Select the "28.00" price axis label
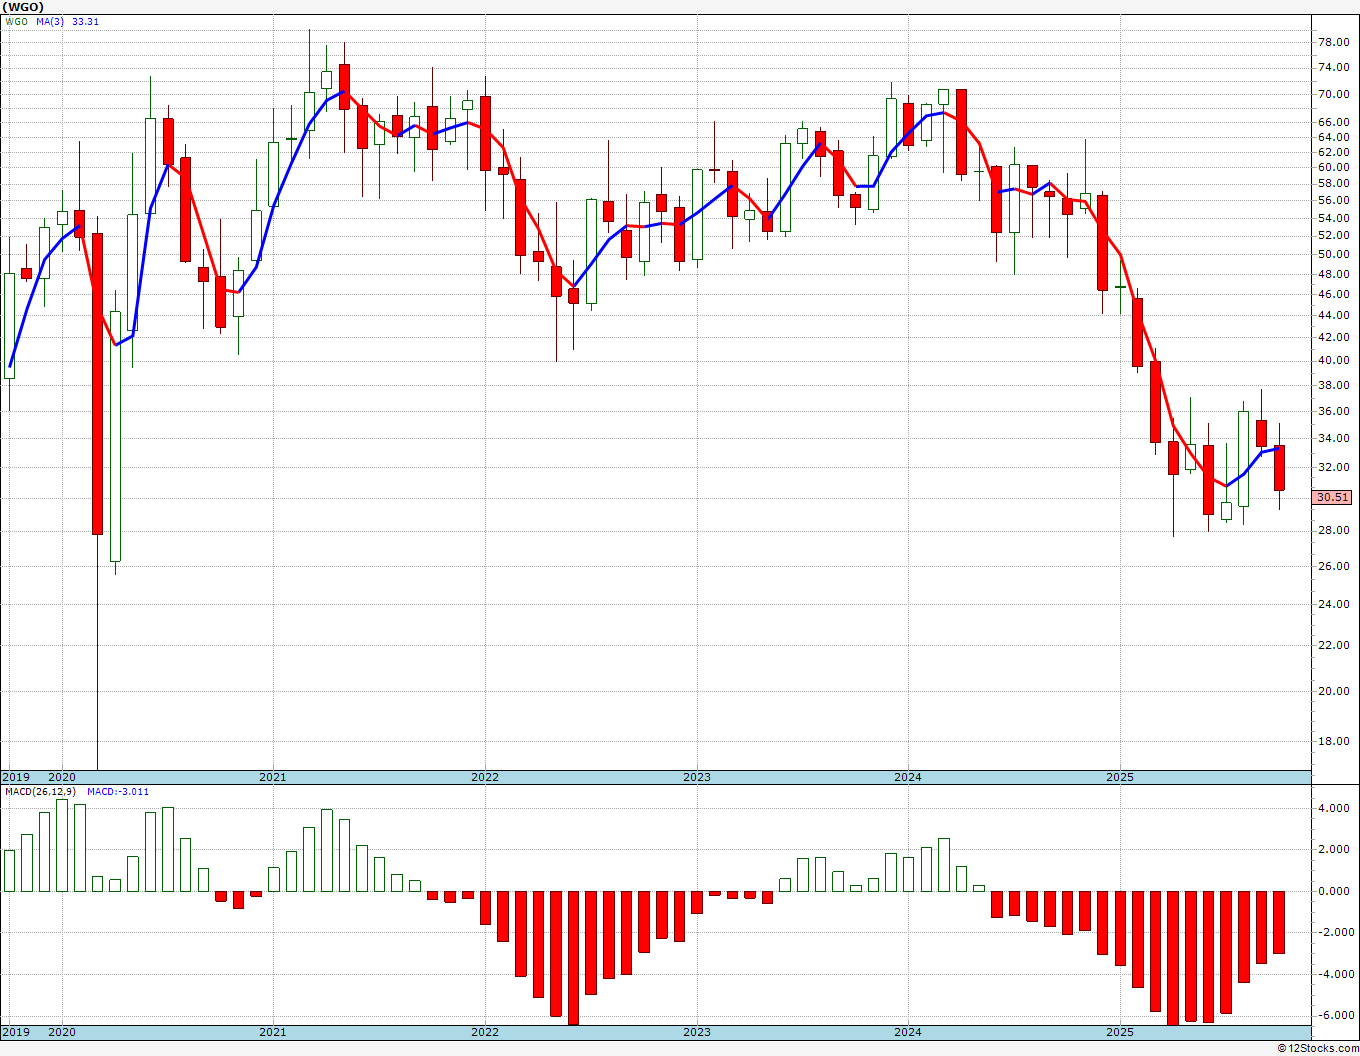 click(x=1333, y=531)
